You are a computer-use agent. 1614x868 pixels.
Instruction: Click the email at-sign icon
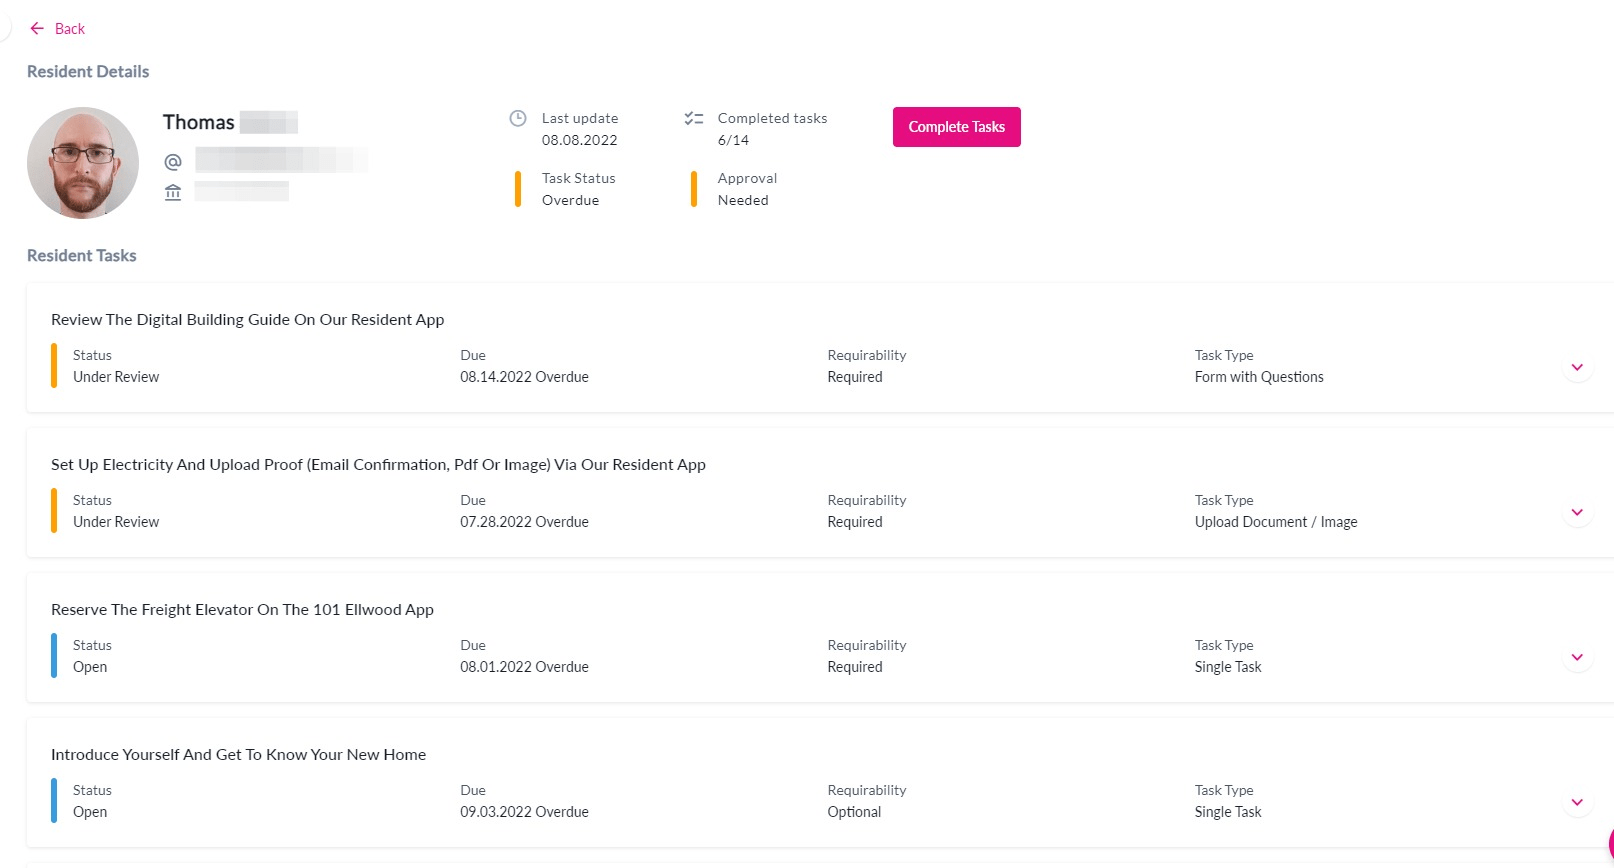click(x=173, y=161)
